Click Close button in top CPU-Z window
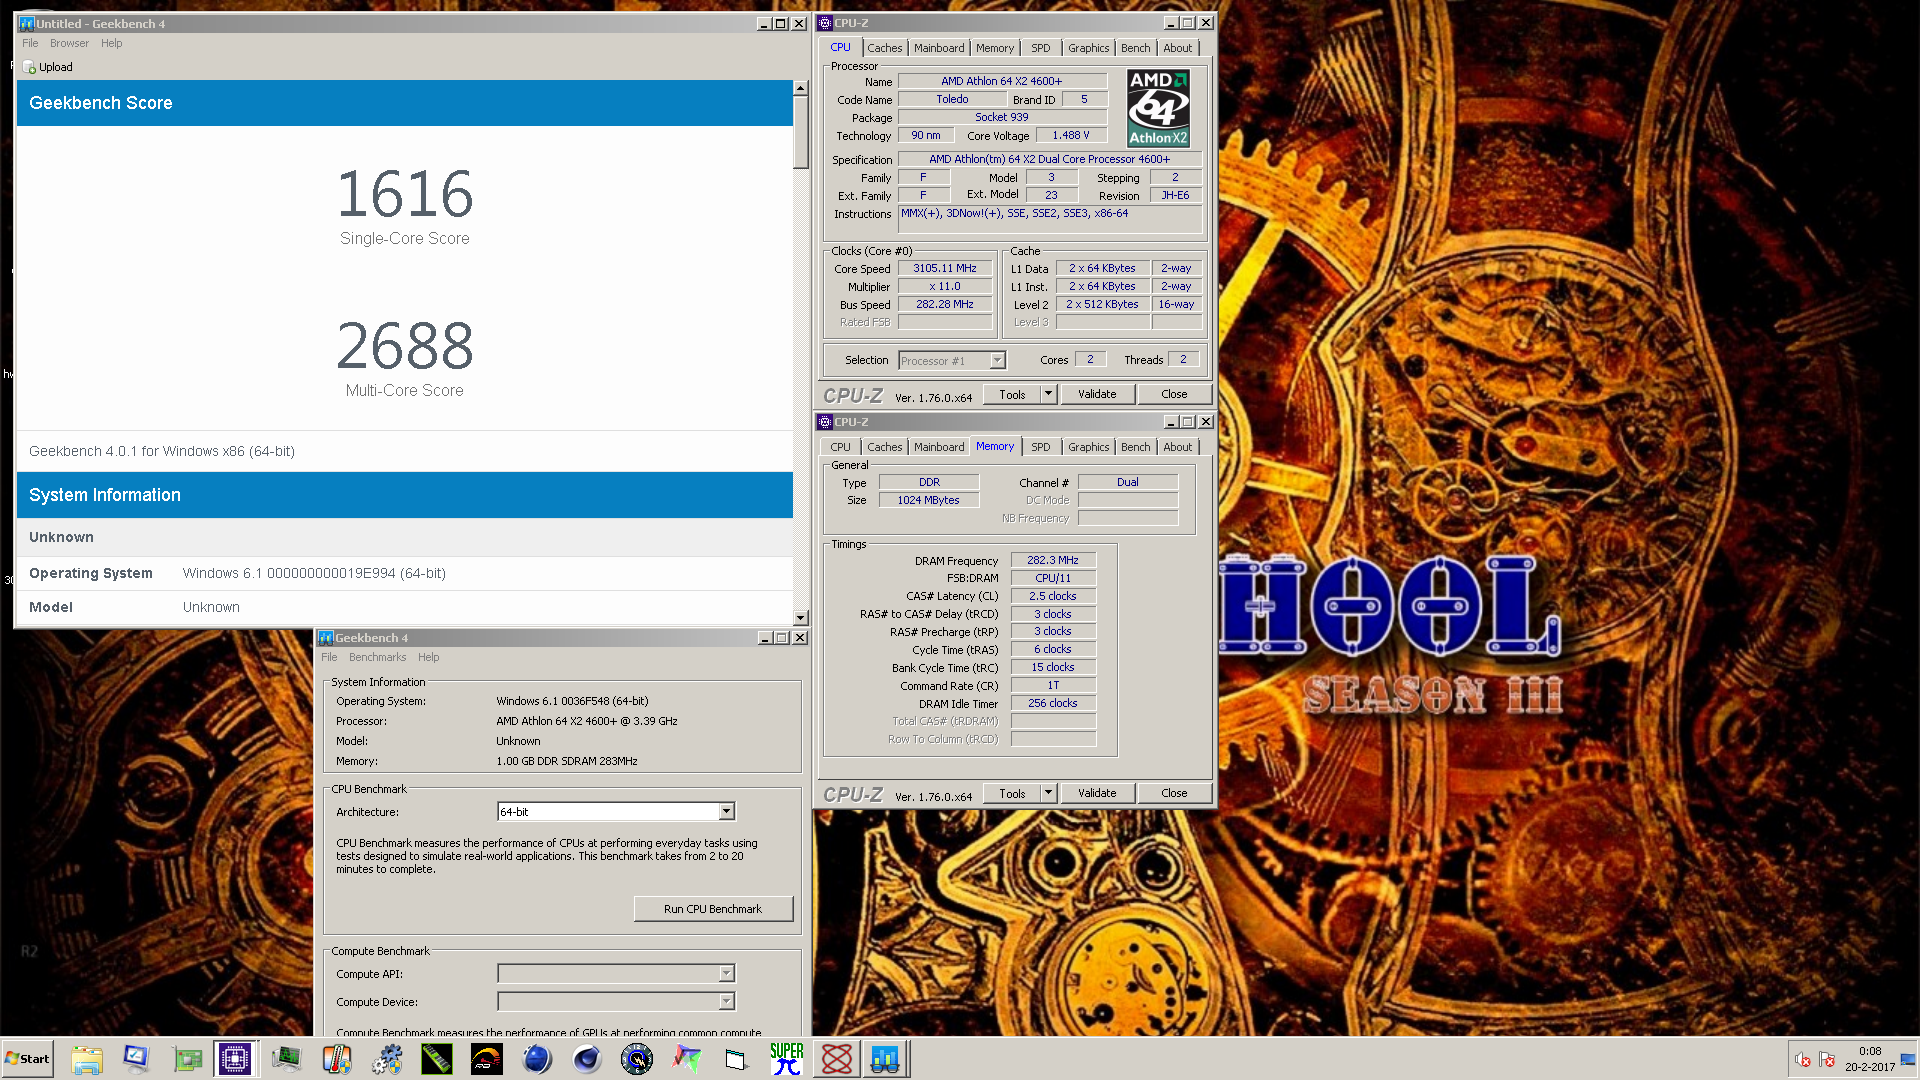The width and height of the screenshot is (1920, 1080). click(x=1174, y=395)
